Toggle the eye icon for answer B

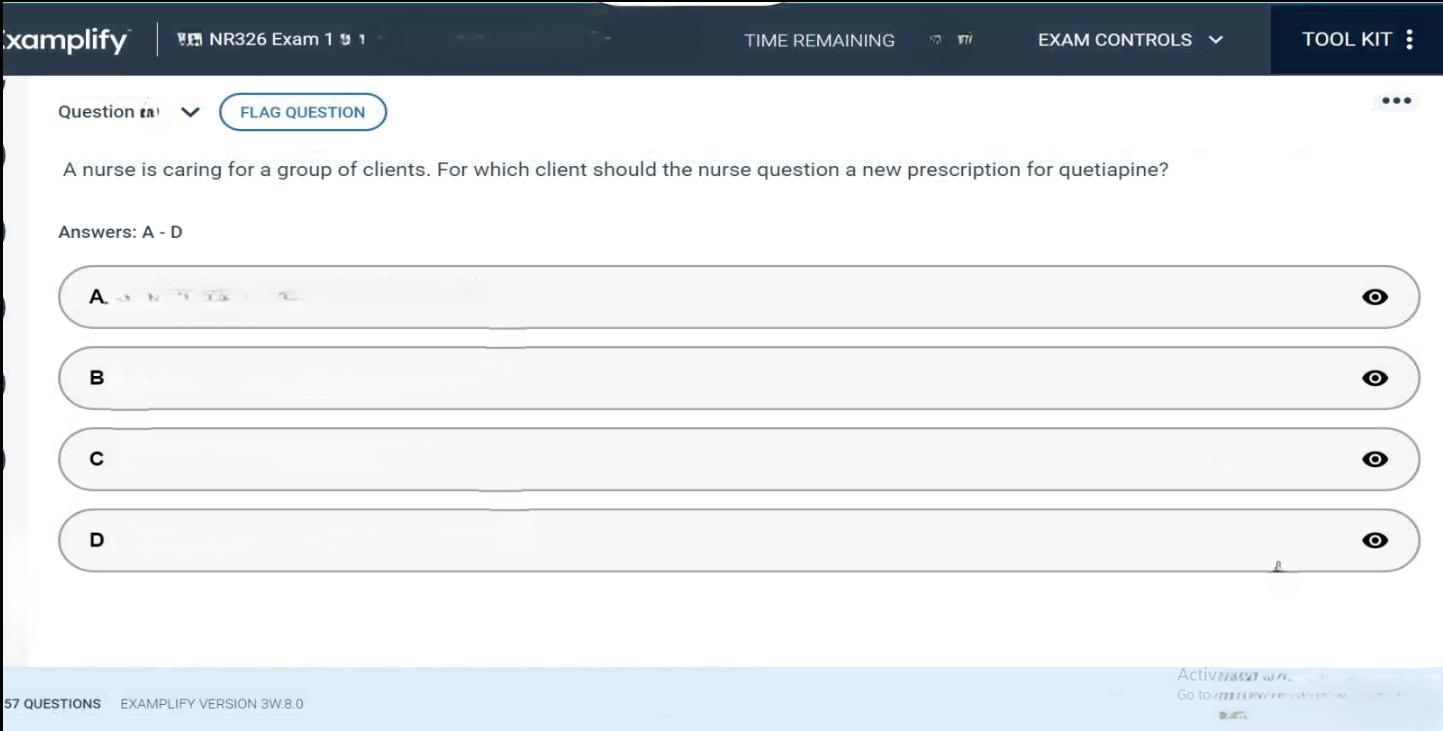pos(1376,378)
